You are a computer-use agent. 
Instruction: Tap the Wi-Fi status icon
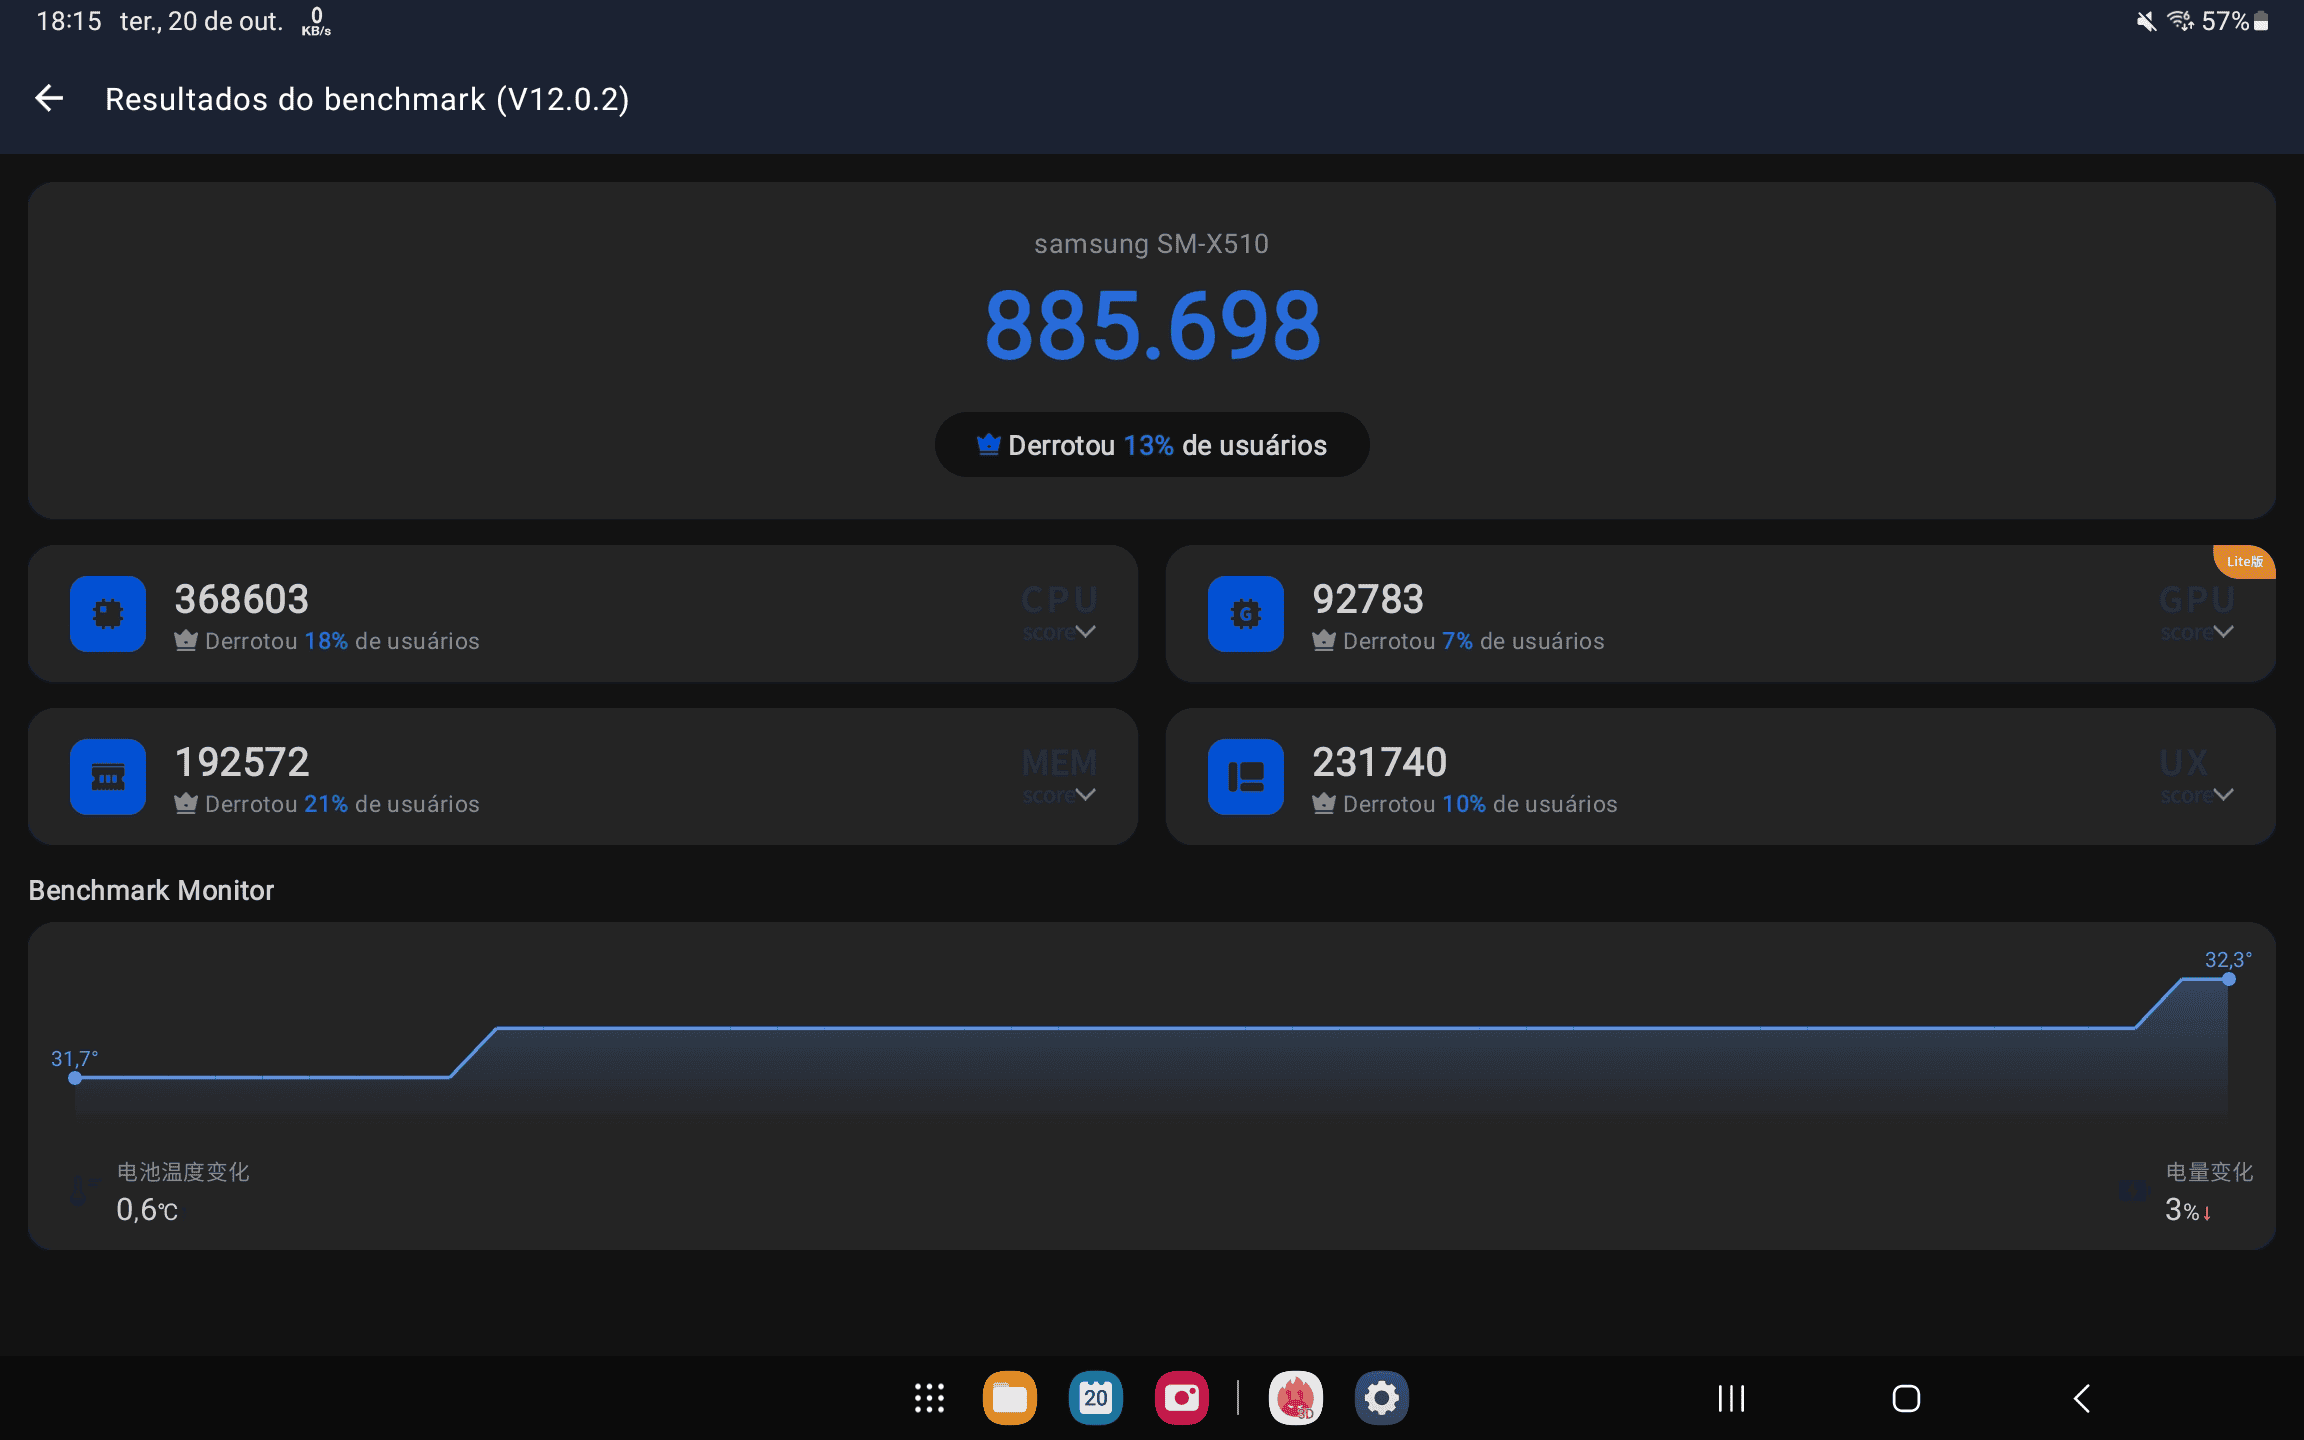tap(2180, 21)
